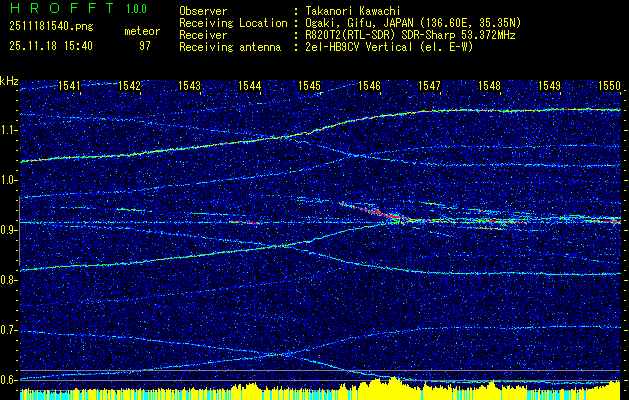
Task: Click time marker 1548
Action: pos(489,85)
